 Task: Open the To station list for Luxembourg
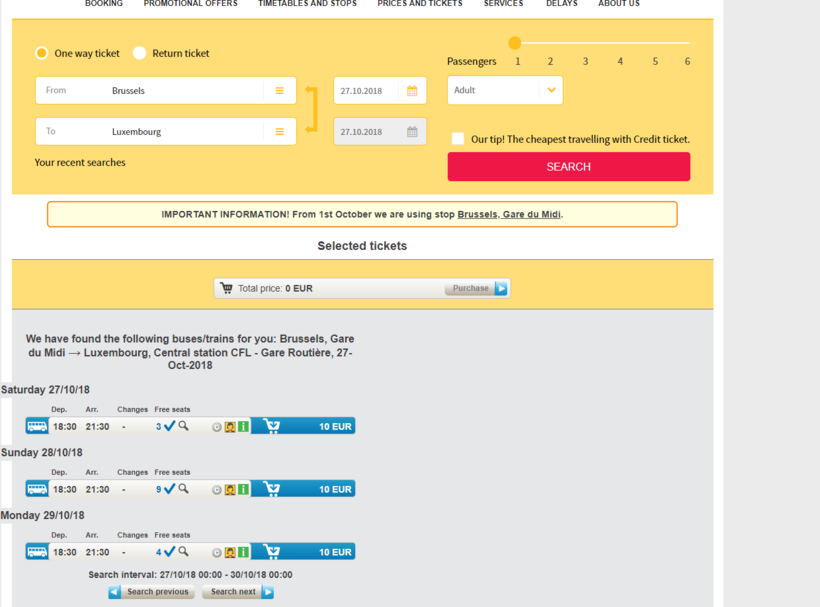coord(279,132)
